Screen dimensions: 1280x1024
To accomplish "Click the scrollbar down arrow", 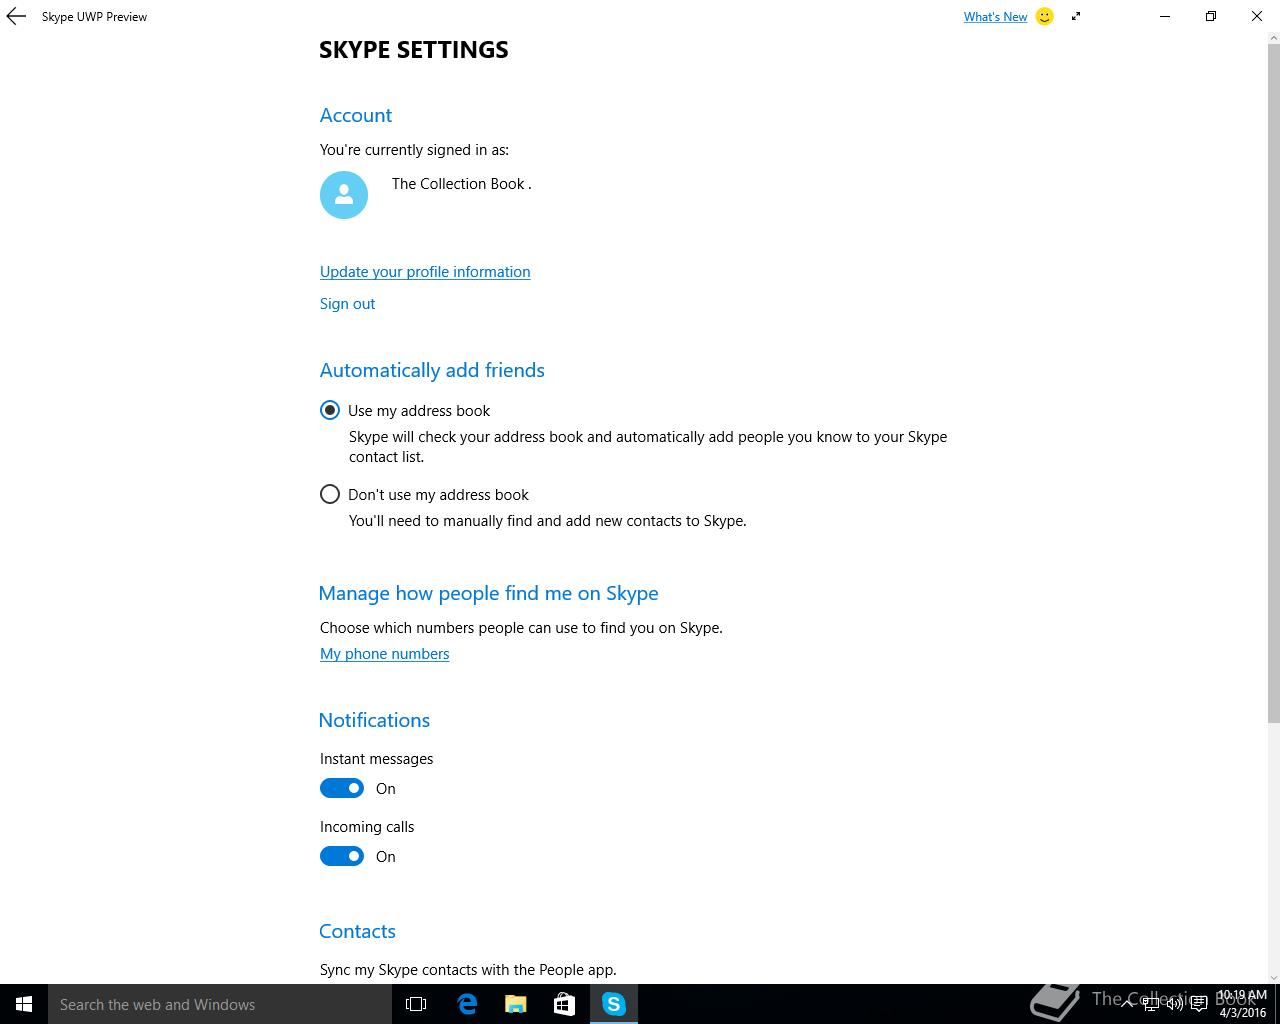I will 1273,977.
